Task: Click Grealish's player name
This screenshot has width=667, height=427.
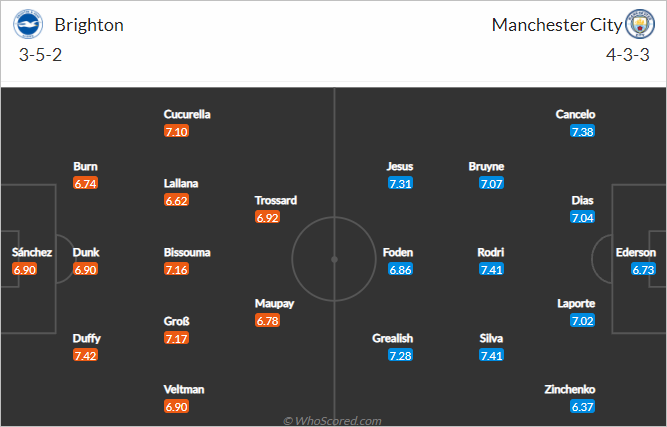Action: tap(393, 338)
